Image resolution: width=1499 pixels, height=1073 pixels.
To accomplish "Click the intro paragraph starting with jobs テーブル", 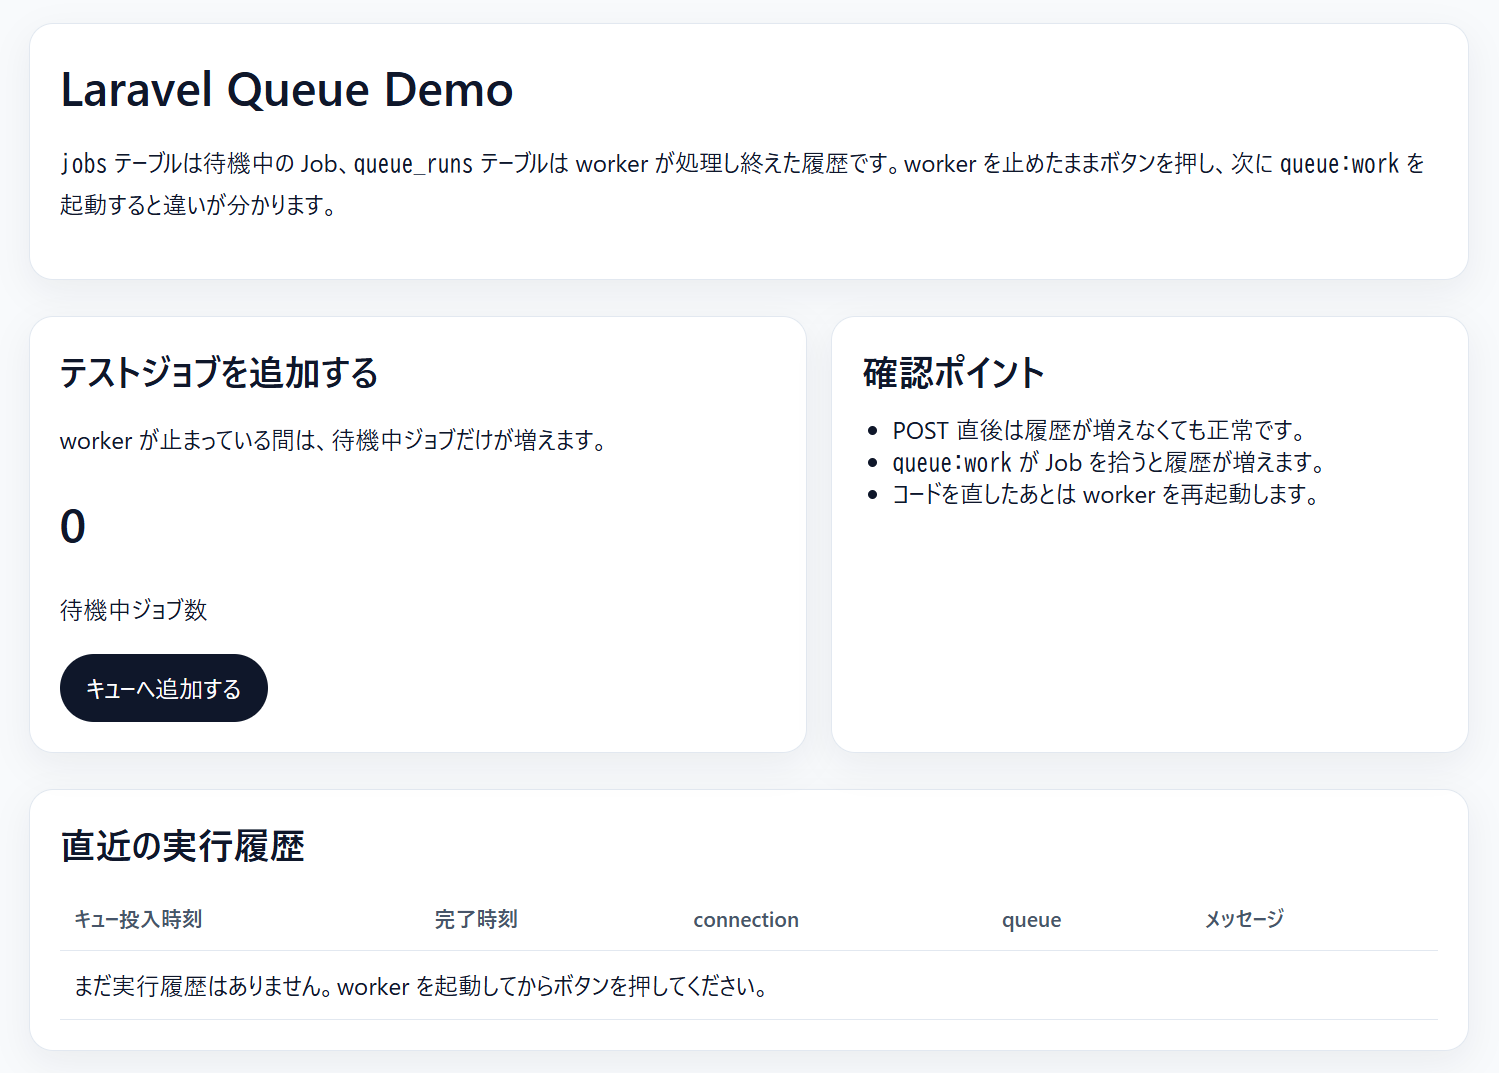I will (x=742, y=184).
